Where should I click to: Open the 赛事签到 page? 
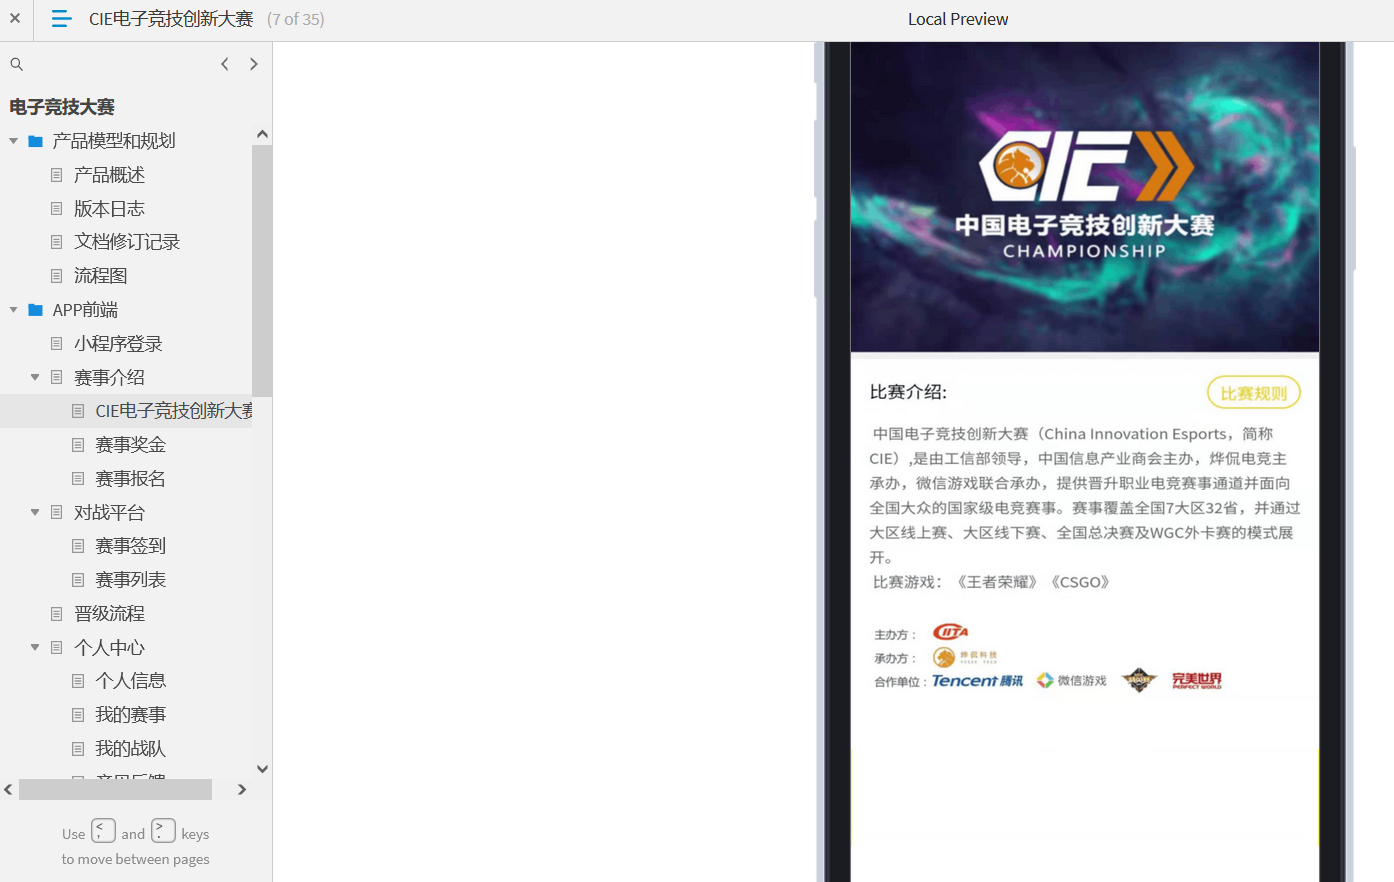point(130,546)
